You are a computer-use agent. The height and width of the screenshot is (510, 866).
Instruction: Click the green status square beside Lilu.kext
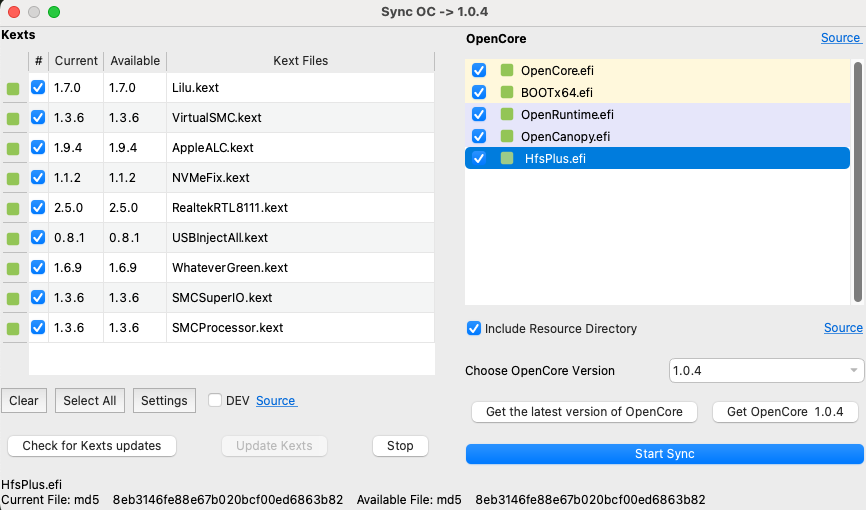click(x=13, y=89)
